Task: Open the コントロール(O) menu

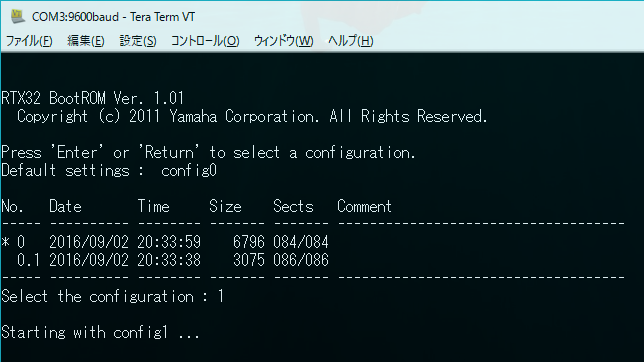Action: (x=205, y=41)
